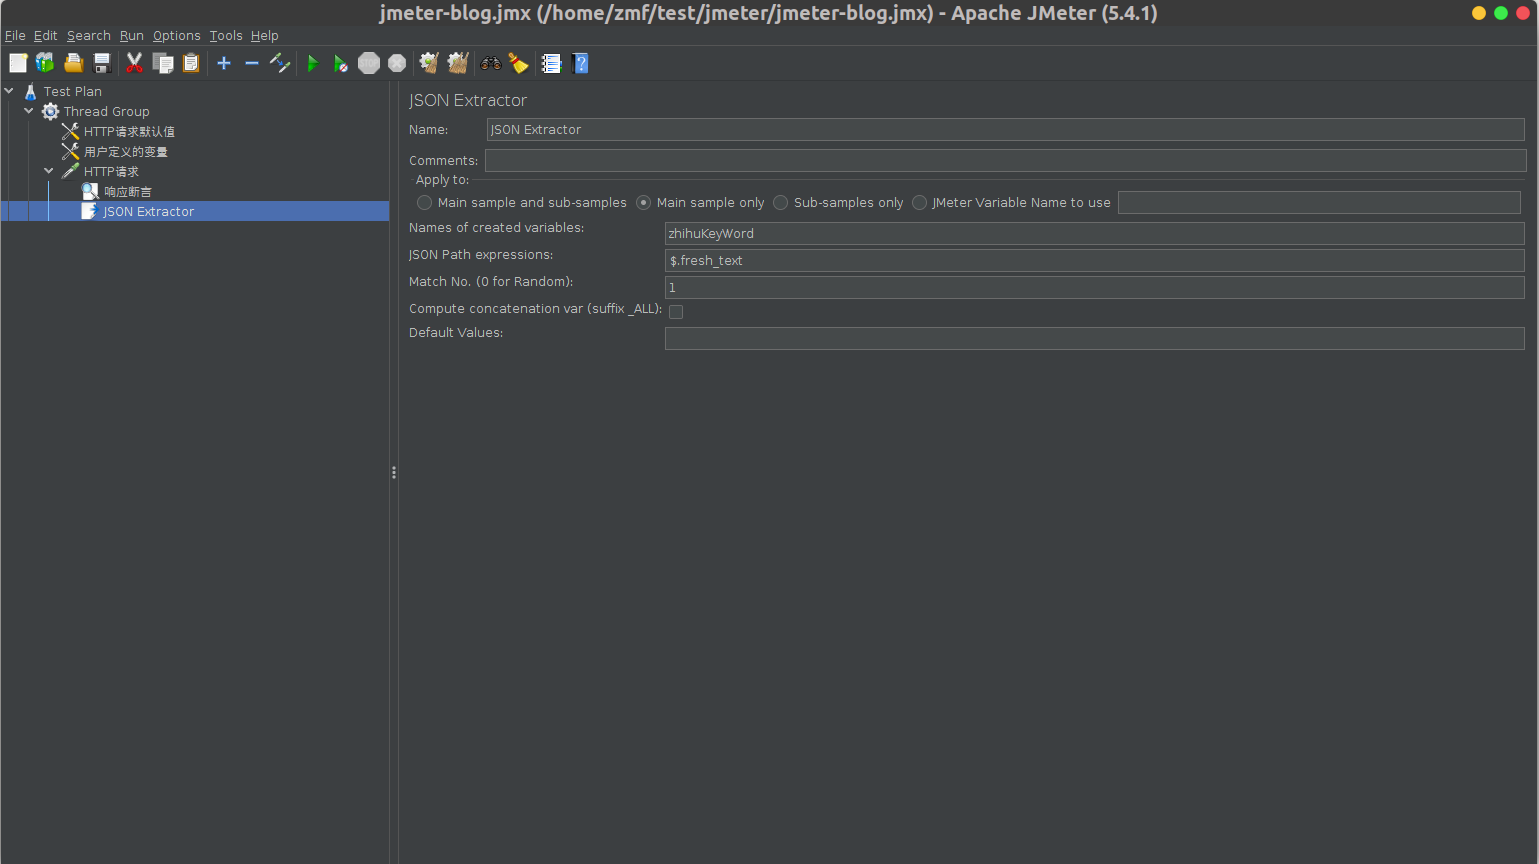1539x864 pixels.
Task: Save the test plan with floppy icon
Action: [x=101, y=63]
